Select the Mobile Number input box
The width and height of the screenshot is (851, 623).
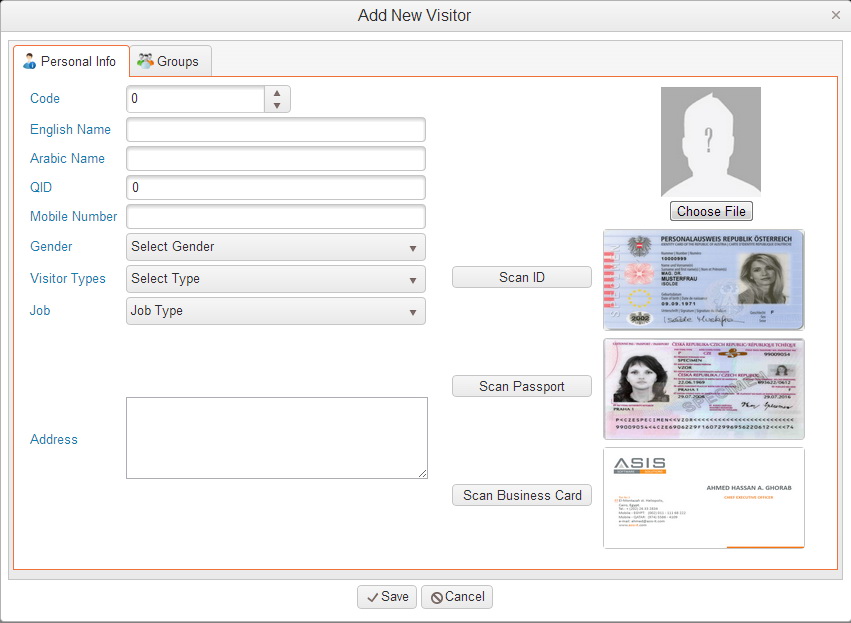(x=276, y=217)
